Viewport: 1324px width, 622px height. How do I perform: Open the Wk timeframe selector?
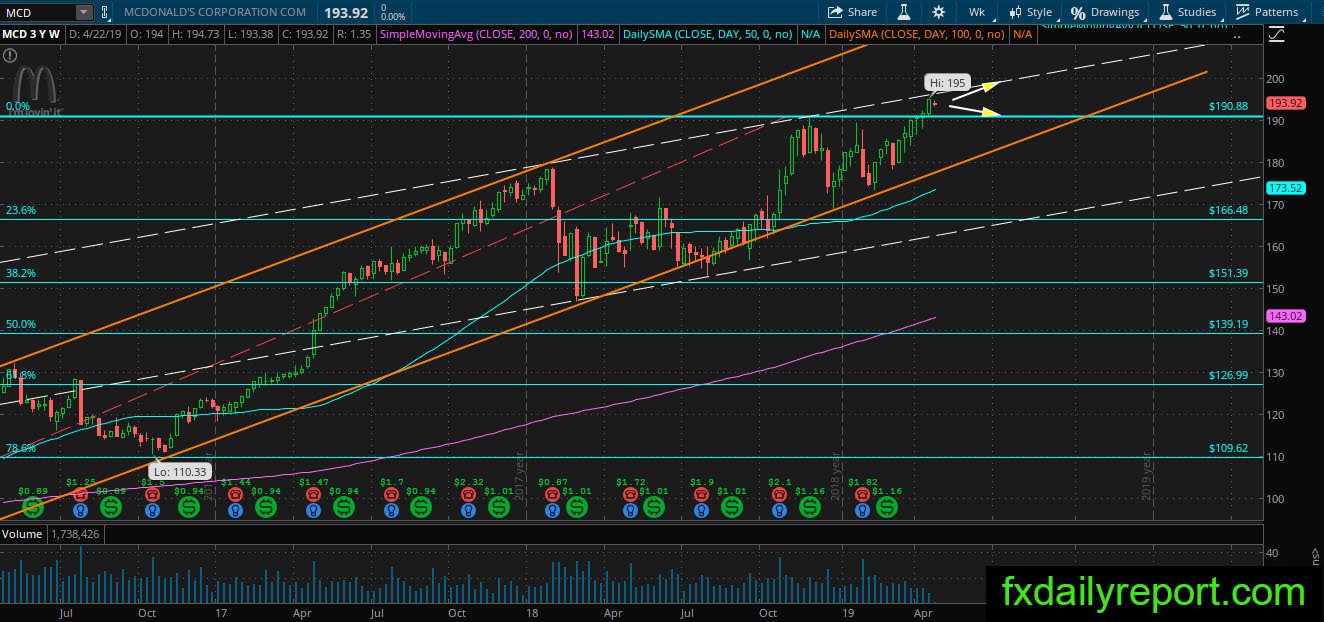(x=977, y=12)
